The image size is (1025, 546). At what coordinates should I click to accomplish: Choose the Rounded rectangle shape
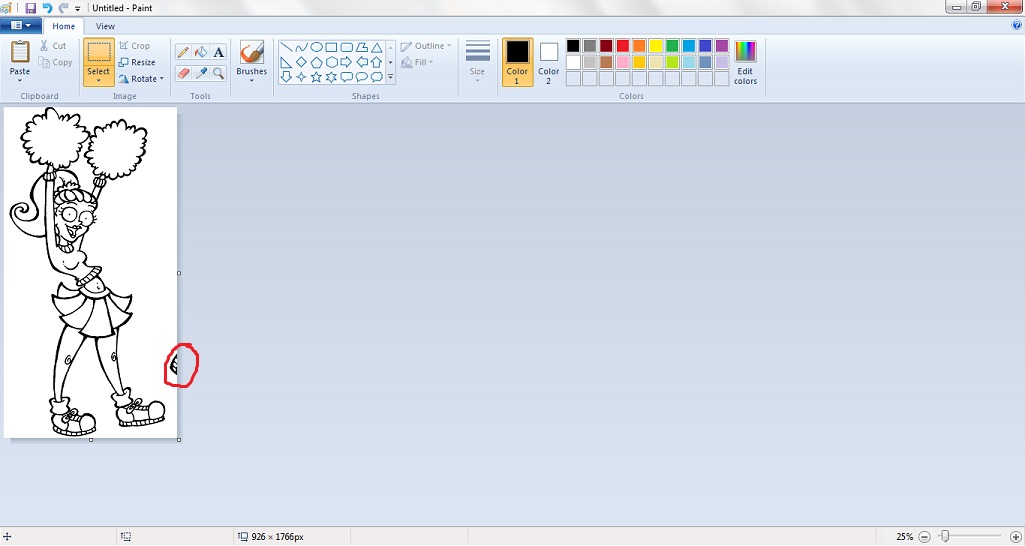(346, 48)
